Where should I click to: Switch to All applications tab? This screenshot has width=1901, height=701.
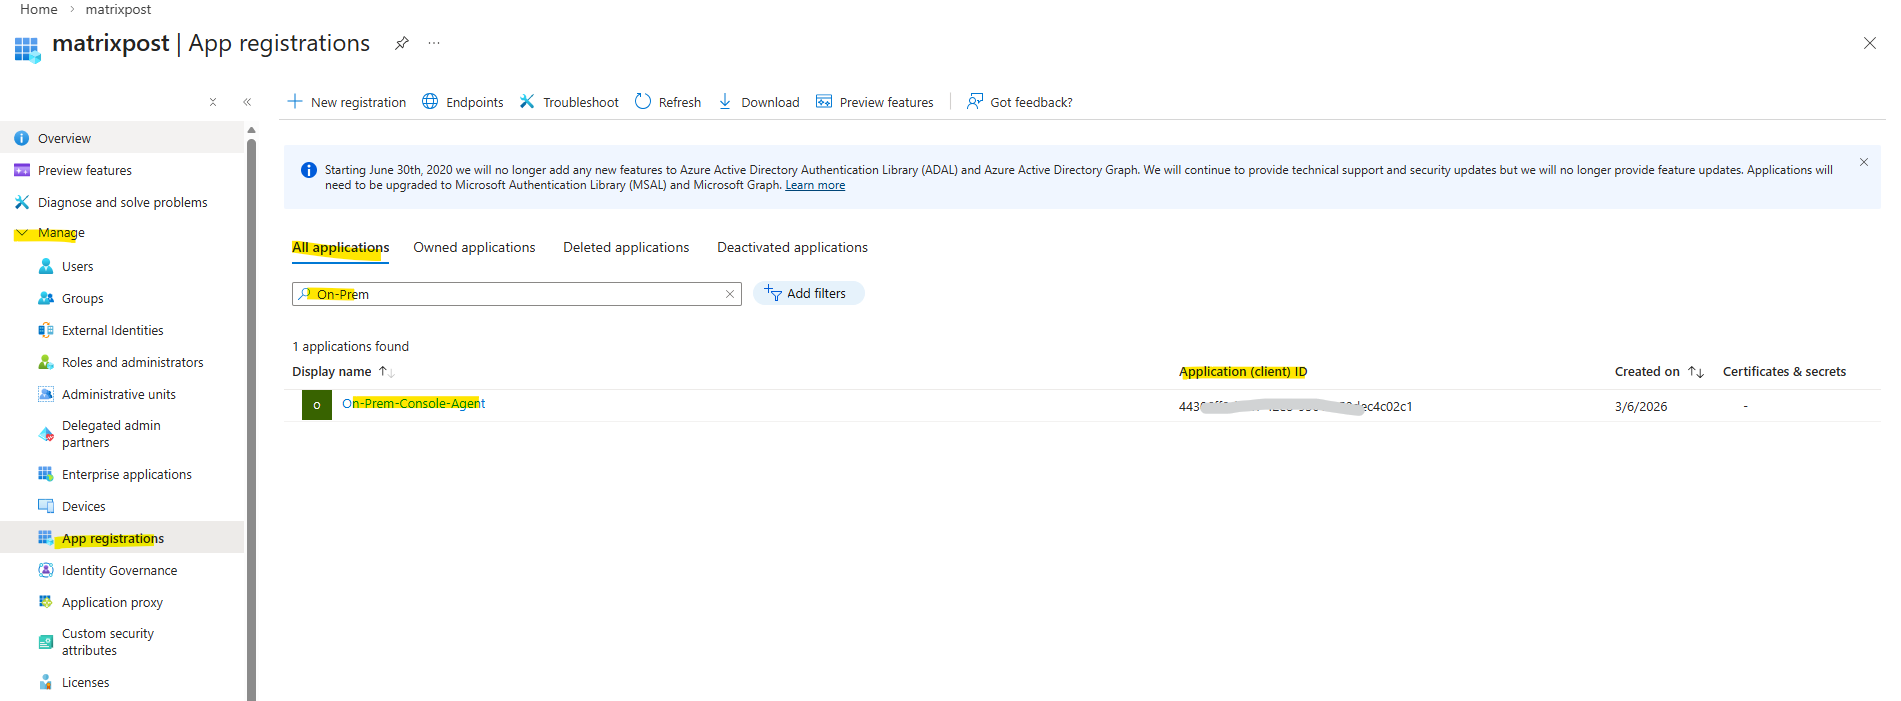coord(340,247)
